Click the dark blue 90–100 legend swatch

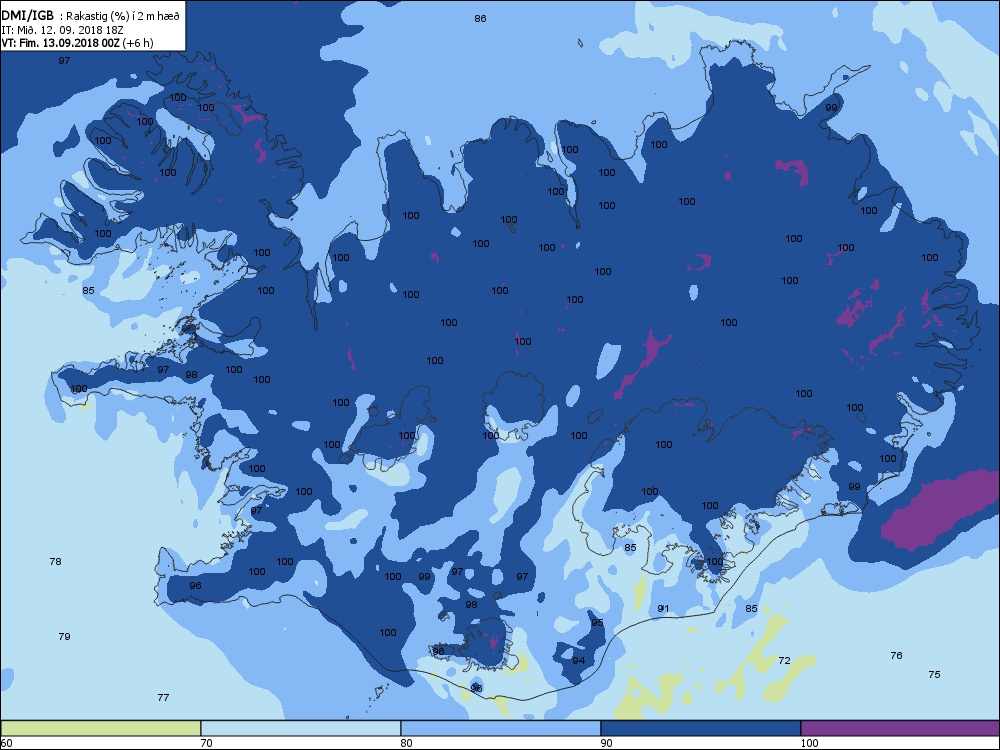[700, 728]
